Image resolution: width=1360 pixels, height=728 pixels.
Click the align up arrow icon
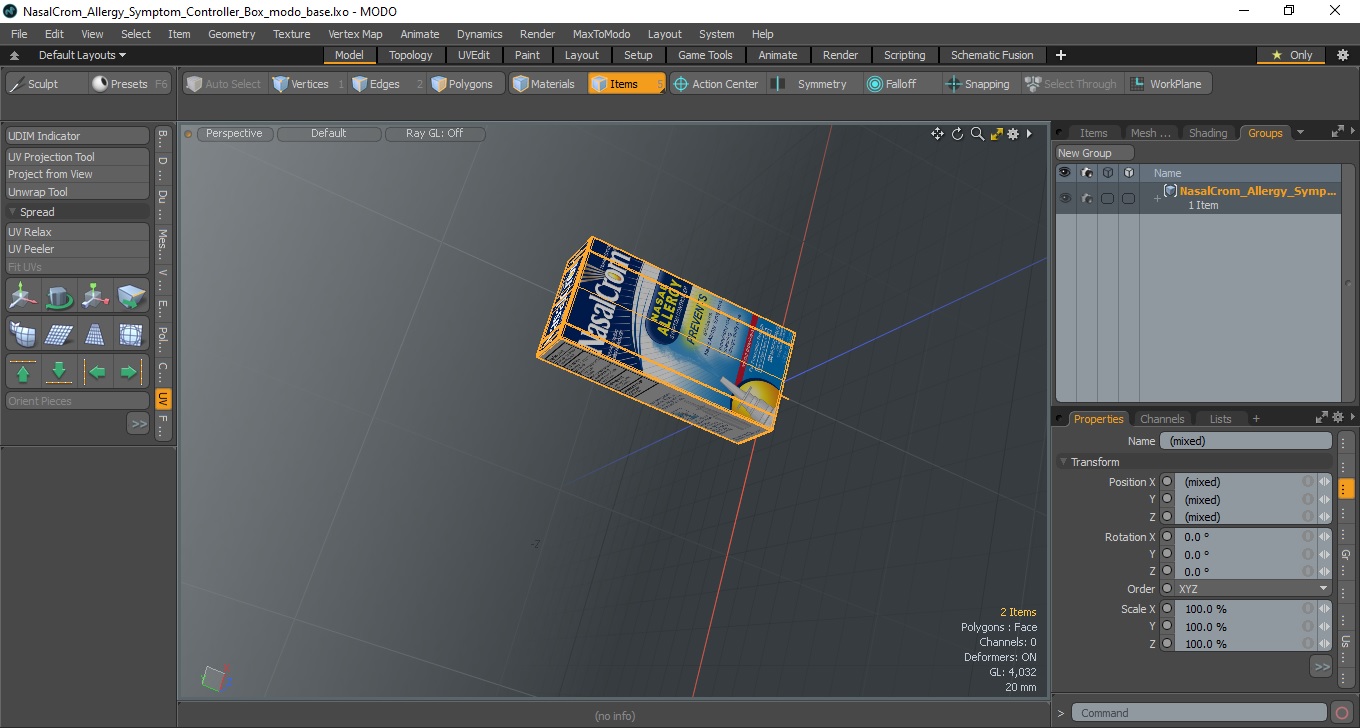click(x=23, y=372)
